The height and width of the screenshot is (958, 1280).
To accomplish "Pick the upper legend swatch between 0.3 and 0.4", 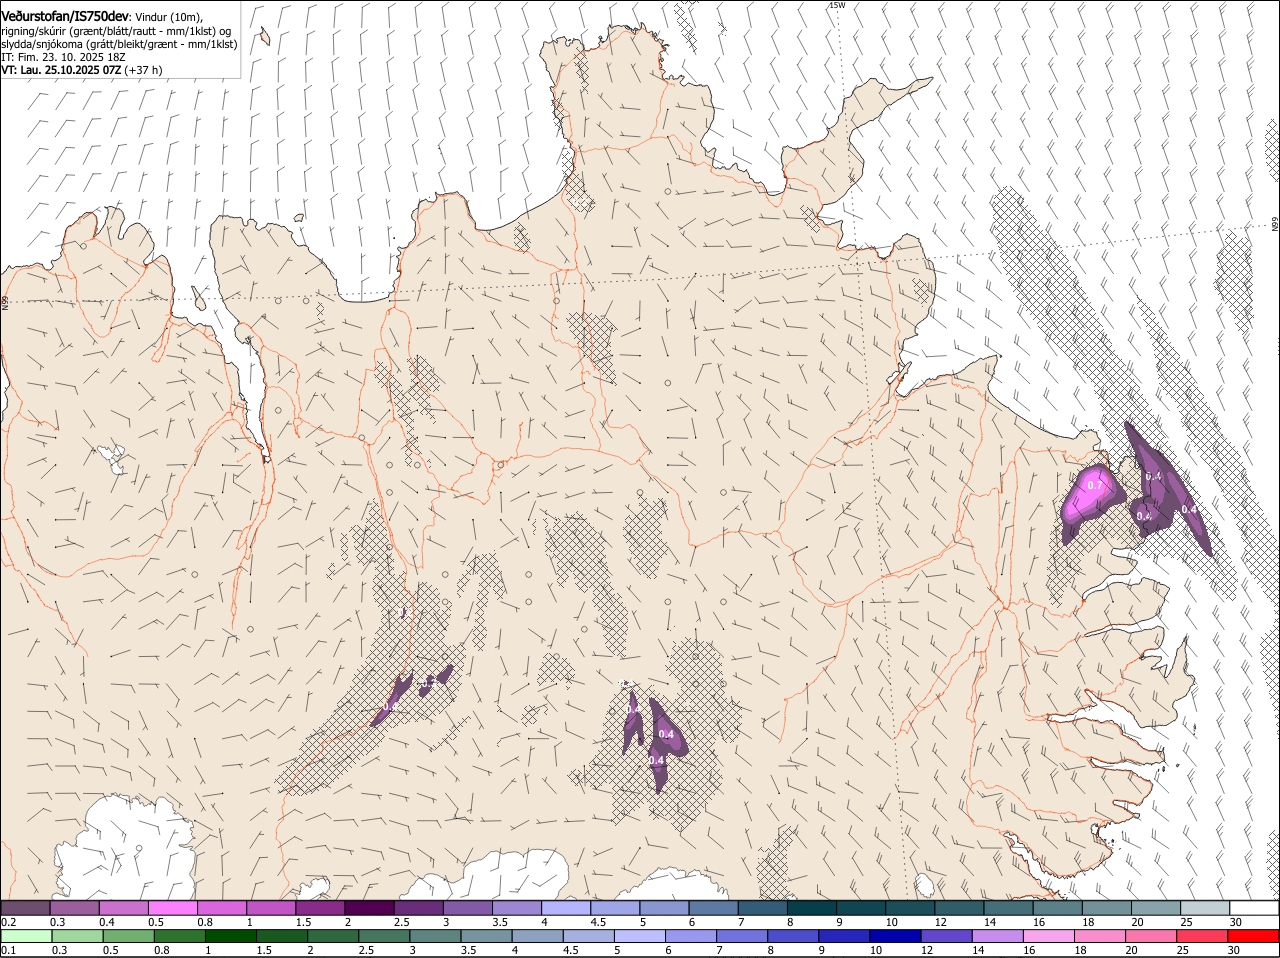I will click(x=75, y=907).
